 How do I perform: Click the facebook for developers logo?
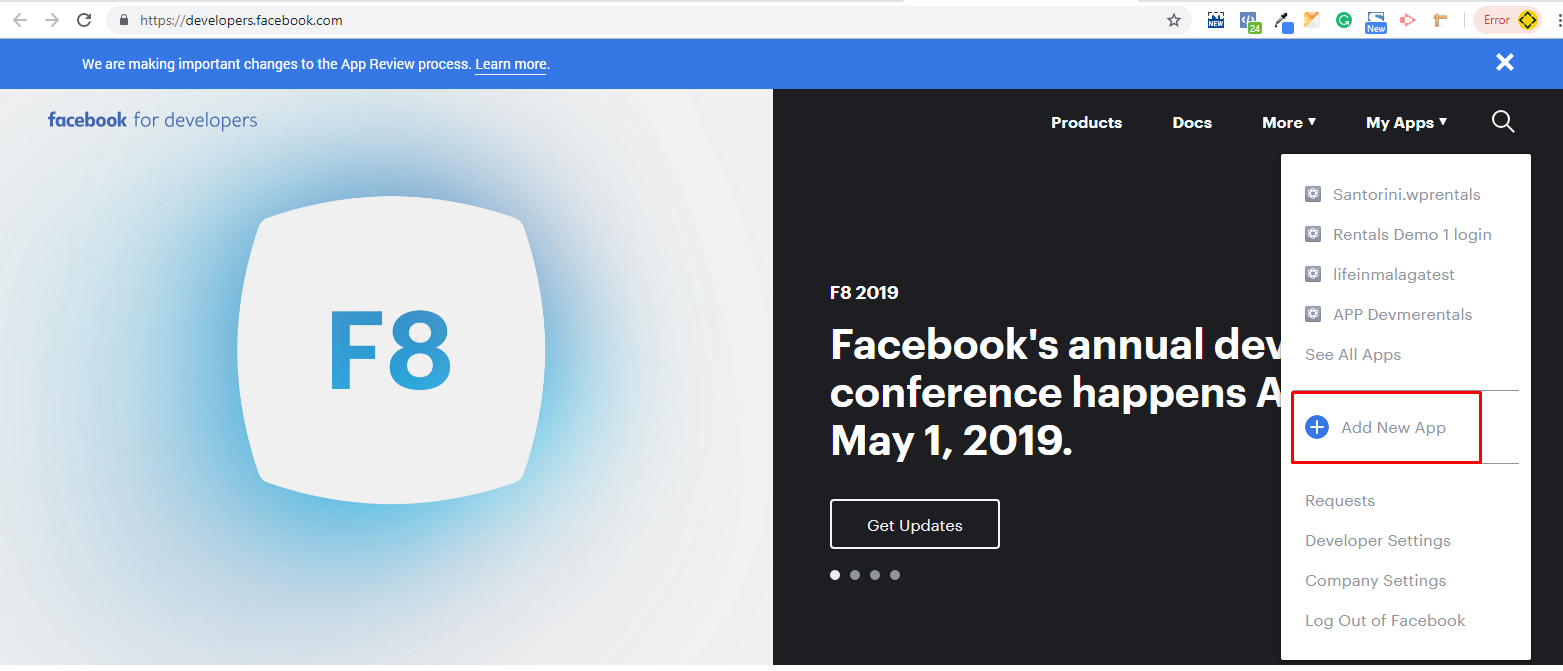coord(152,120)
